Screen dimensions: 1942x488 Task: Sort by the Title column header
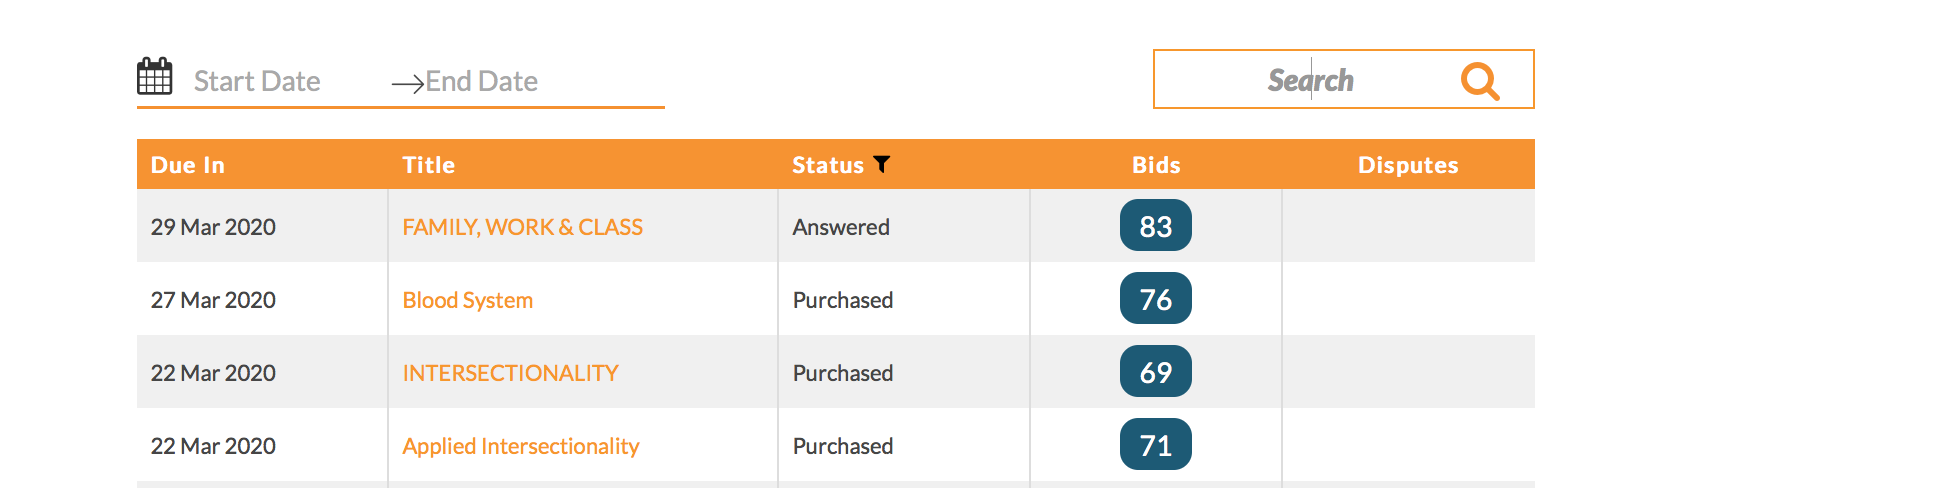pyautogui.click(x=429, y=165)
